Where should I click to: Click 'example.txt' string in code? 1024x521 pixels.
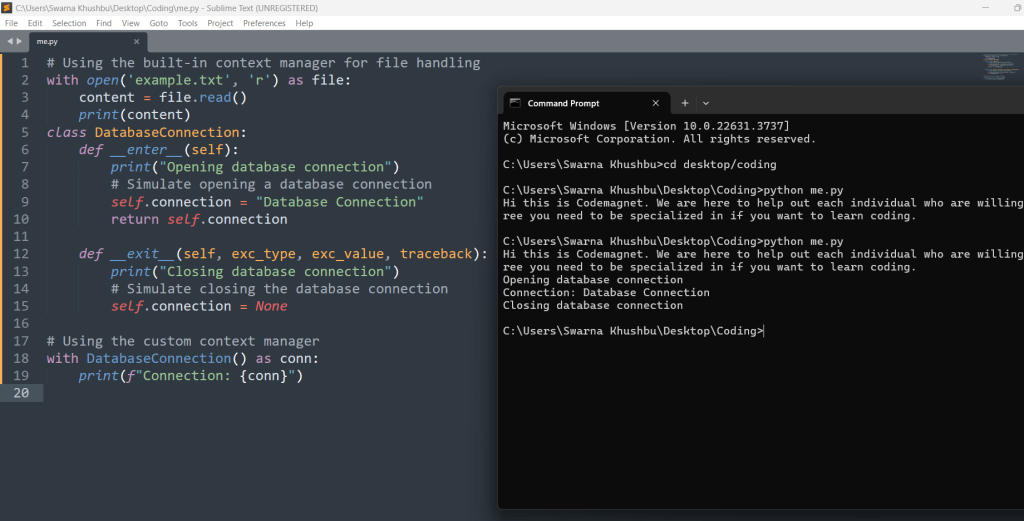tap(179, 80)
